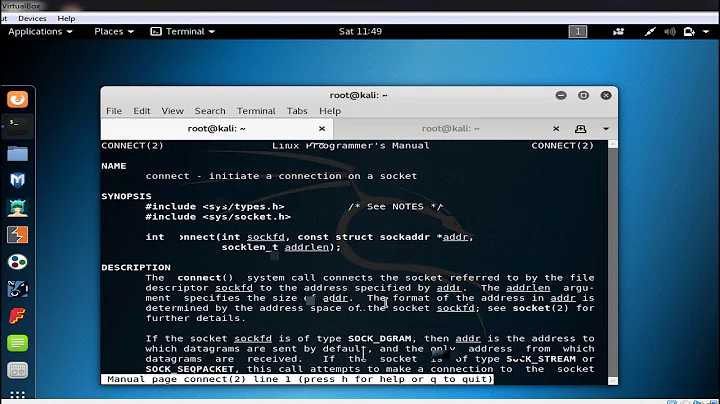
Task: Open the Search menu
Action: [x=210, y=111]
